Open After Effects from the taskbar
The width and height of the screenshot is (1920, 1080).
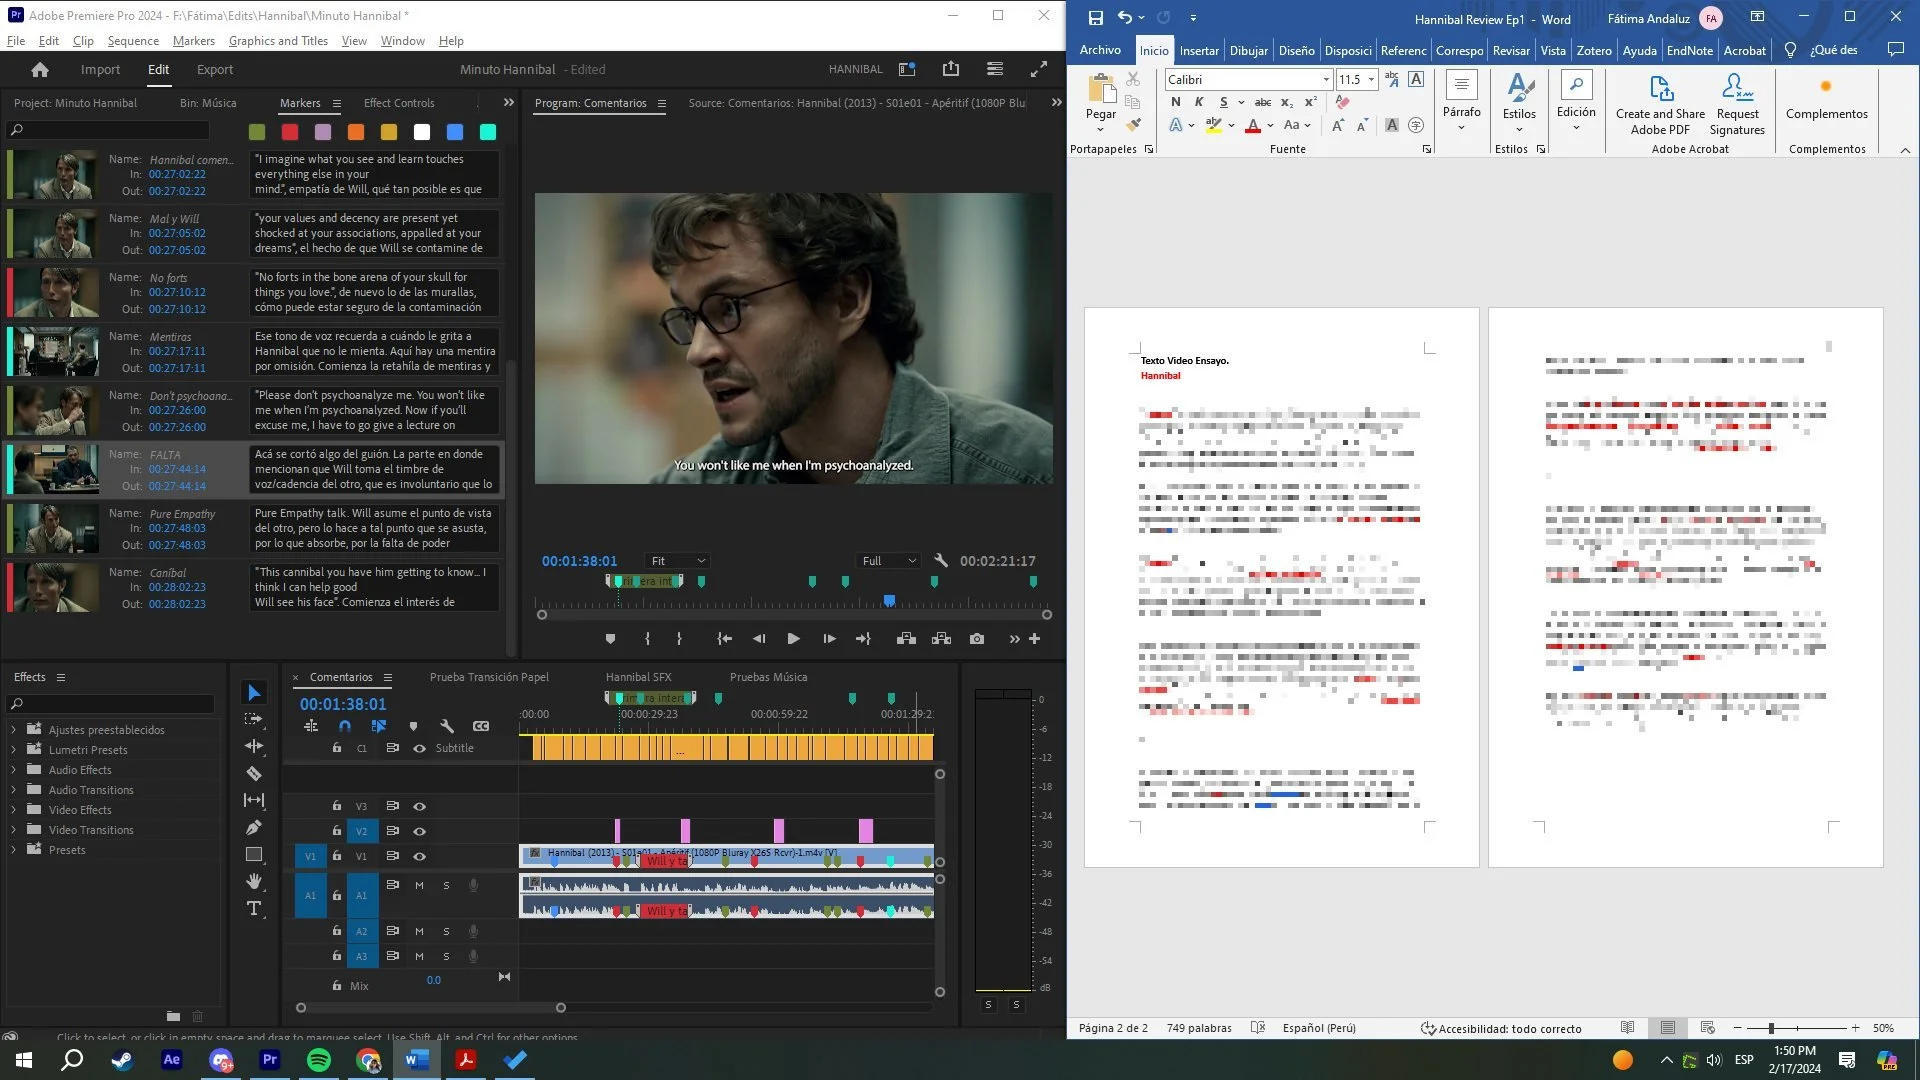tap(171, 1060)
